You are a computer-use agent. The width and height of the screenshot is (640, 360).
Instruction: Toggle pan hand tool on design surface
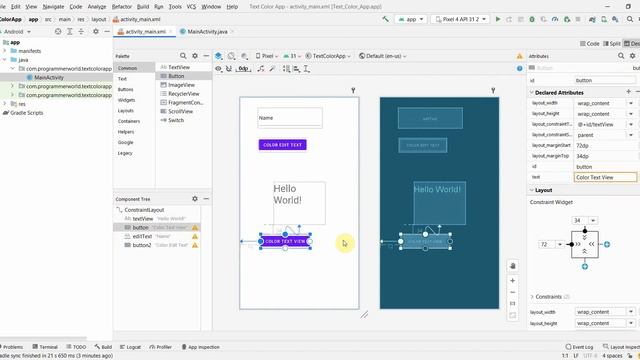point(513,266)
